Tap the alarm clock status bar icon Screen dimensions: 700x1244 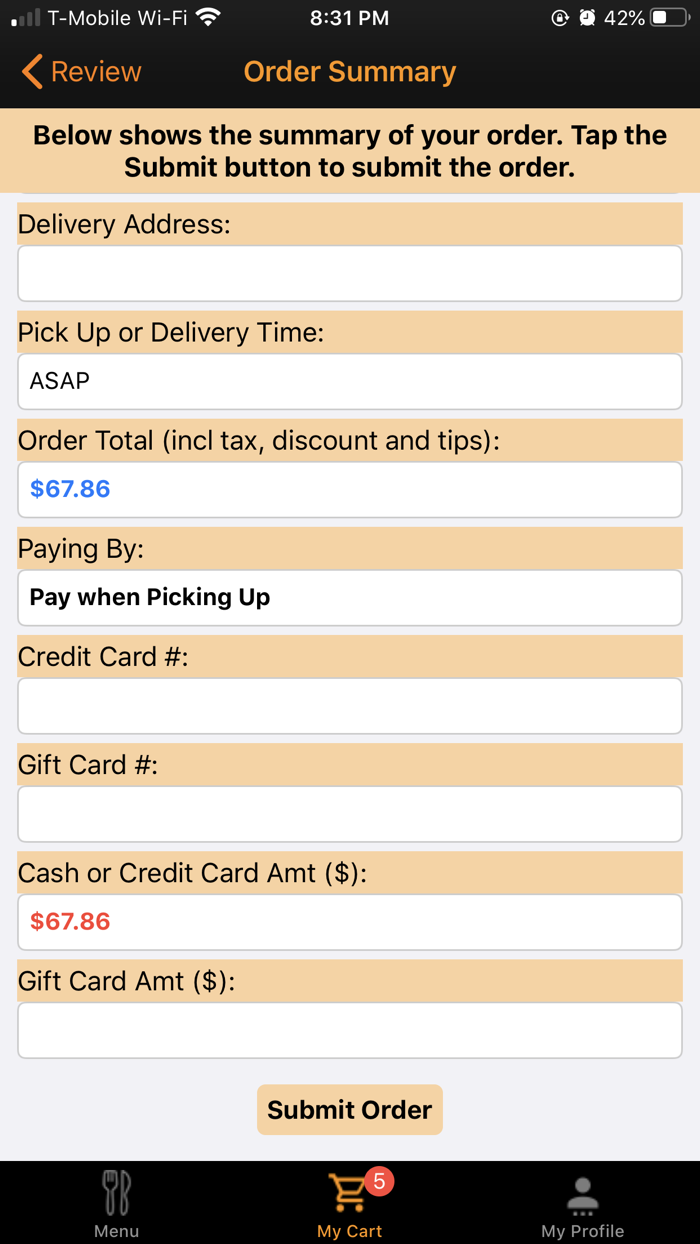pos(589,17)
